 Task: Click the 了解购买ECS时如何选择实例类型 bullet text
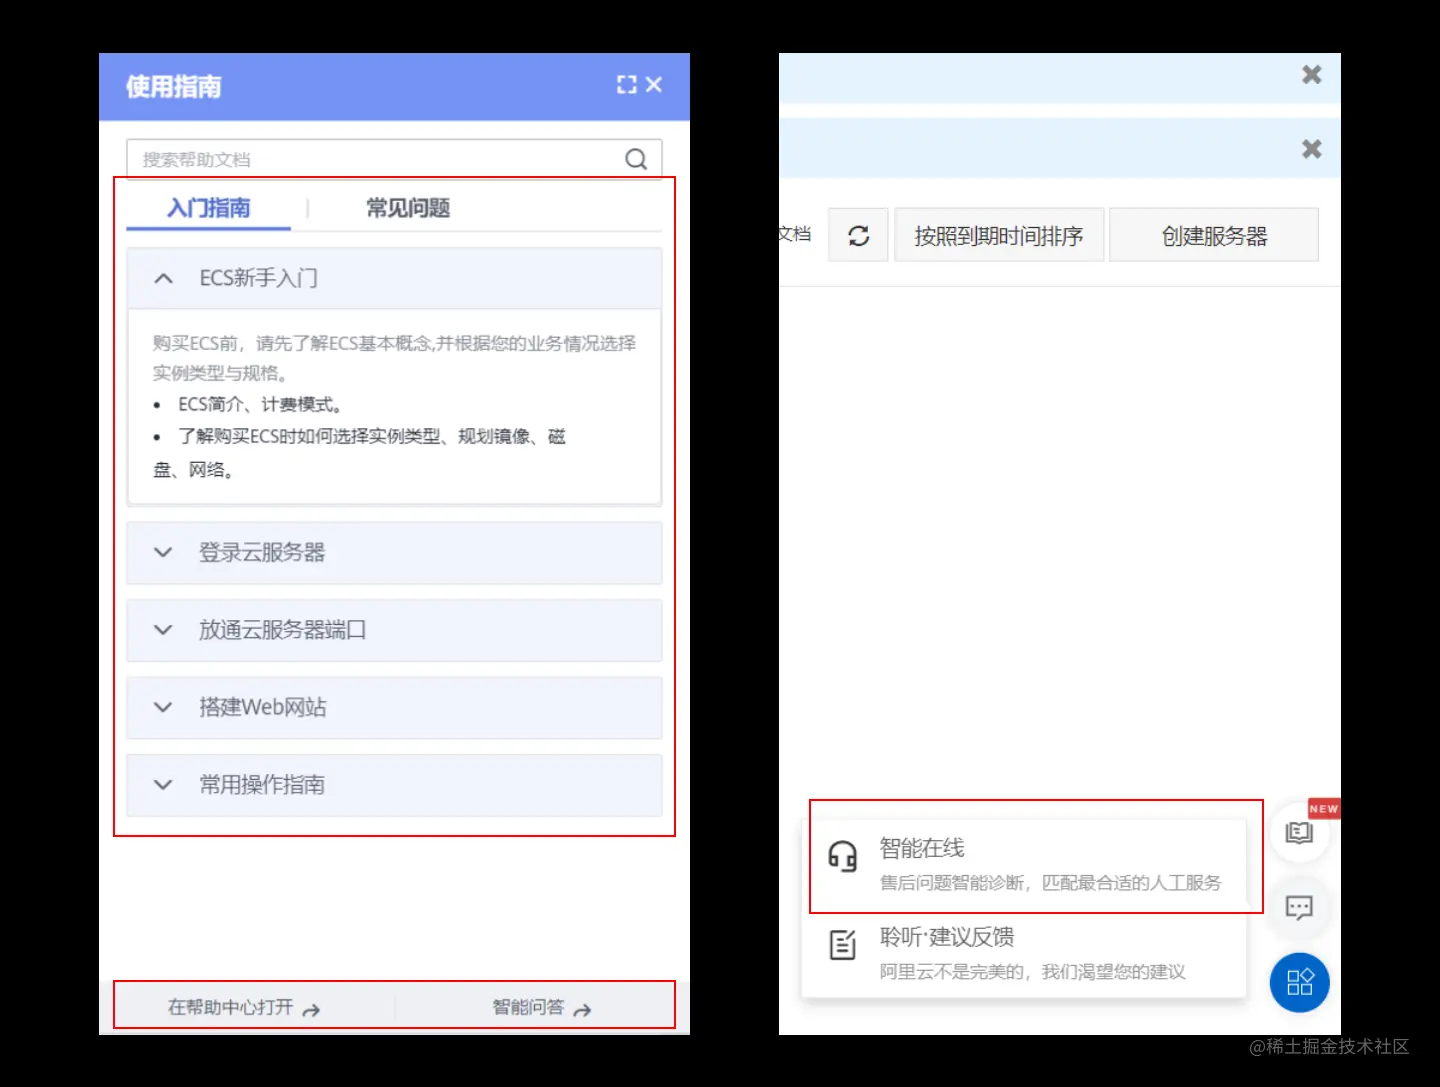360,452
